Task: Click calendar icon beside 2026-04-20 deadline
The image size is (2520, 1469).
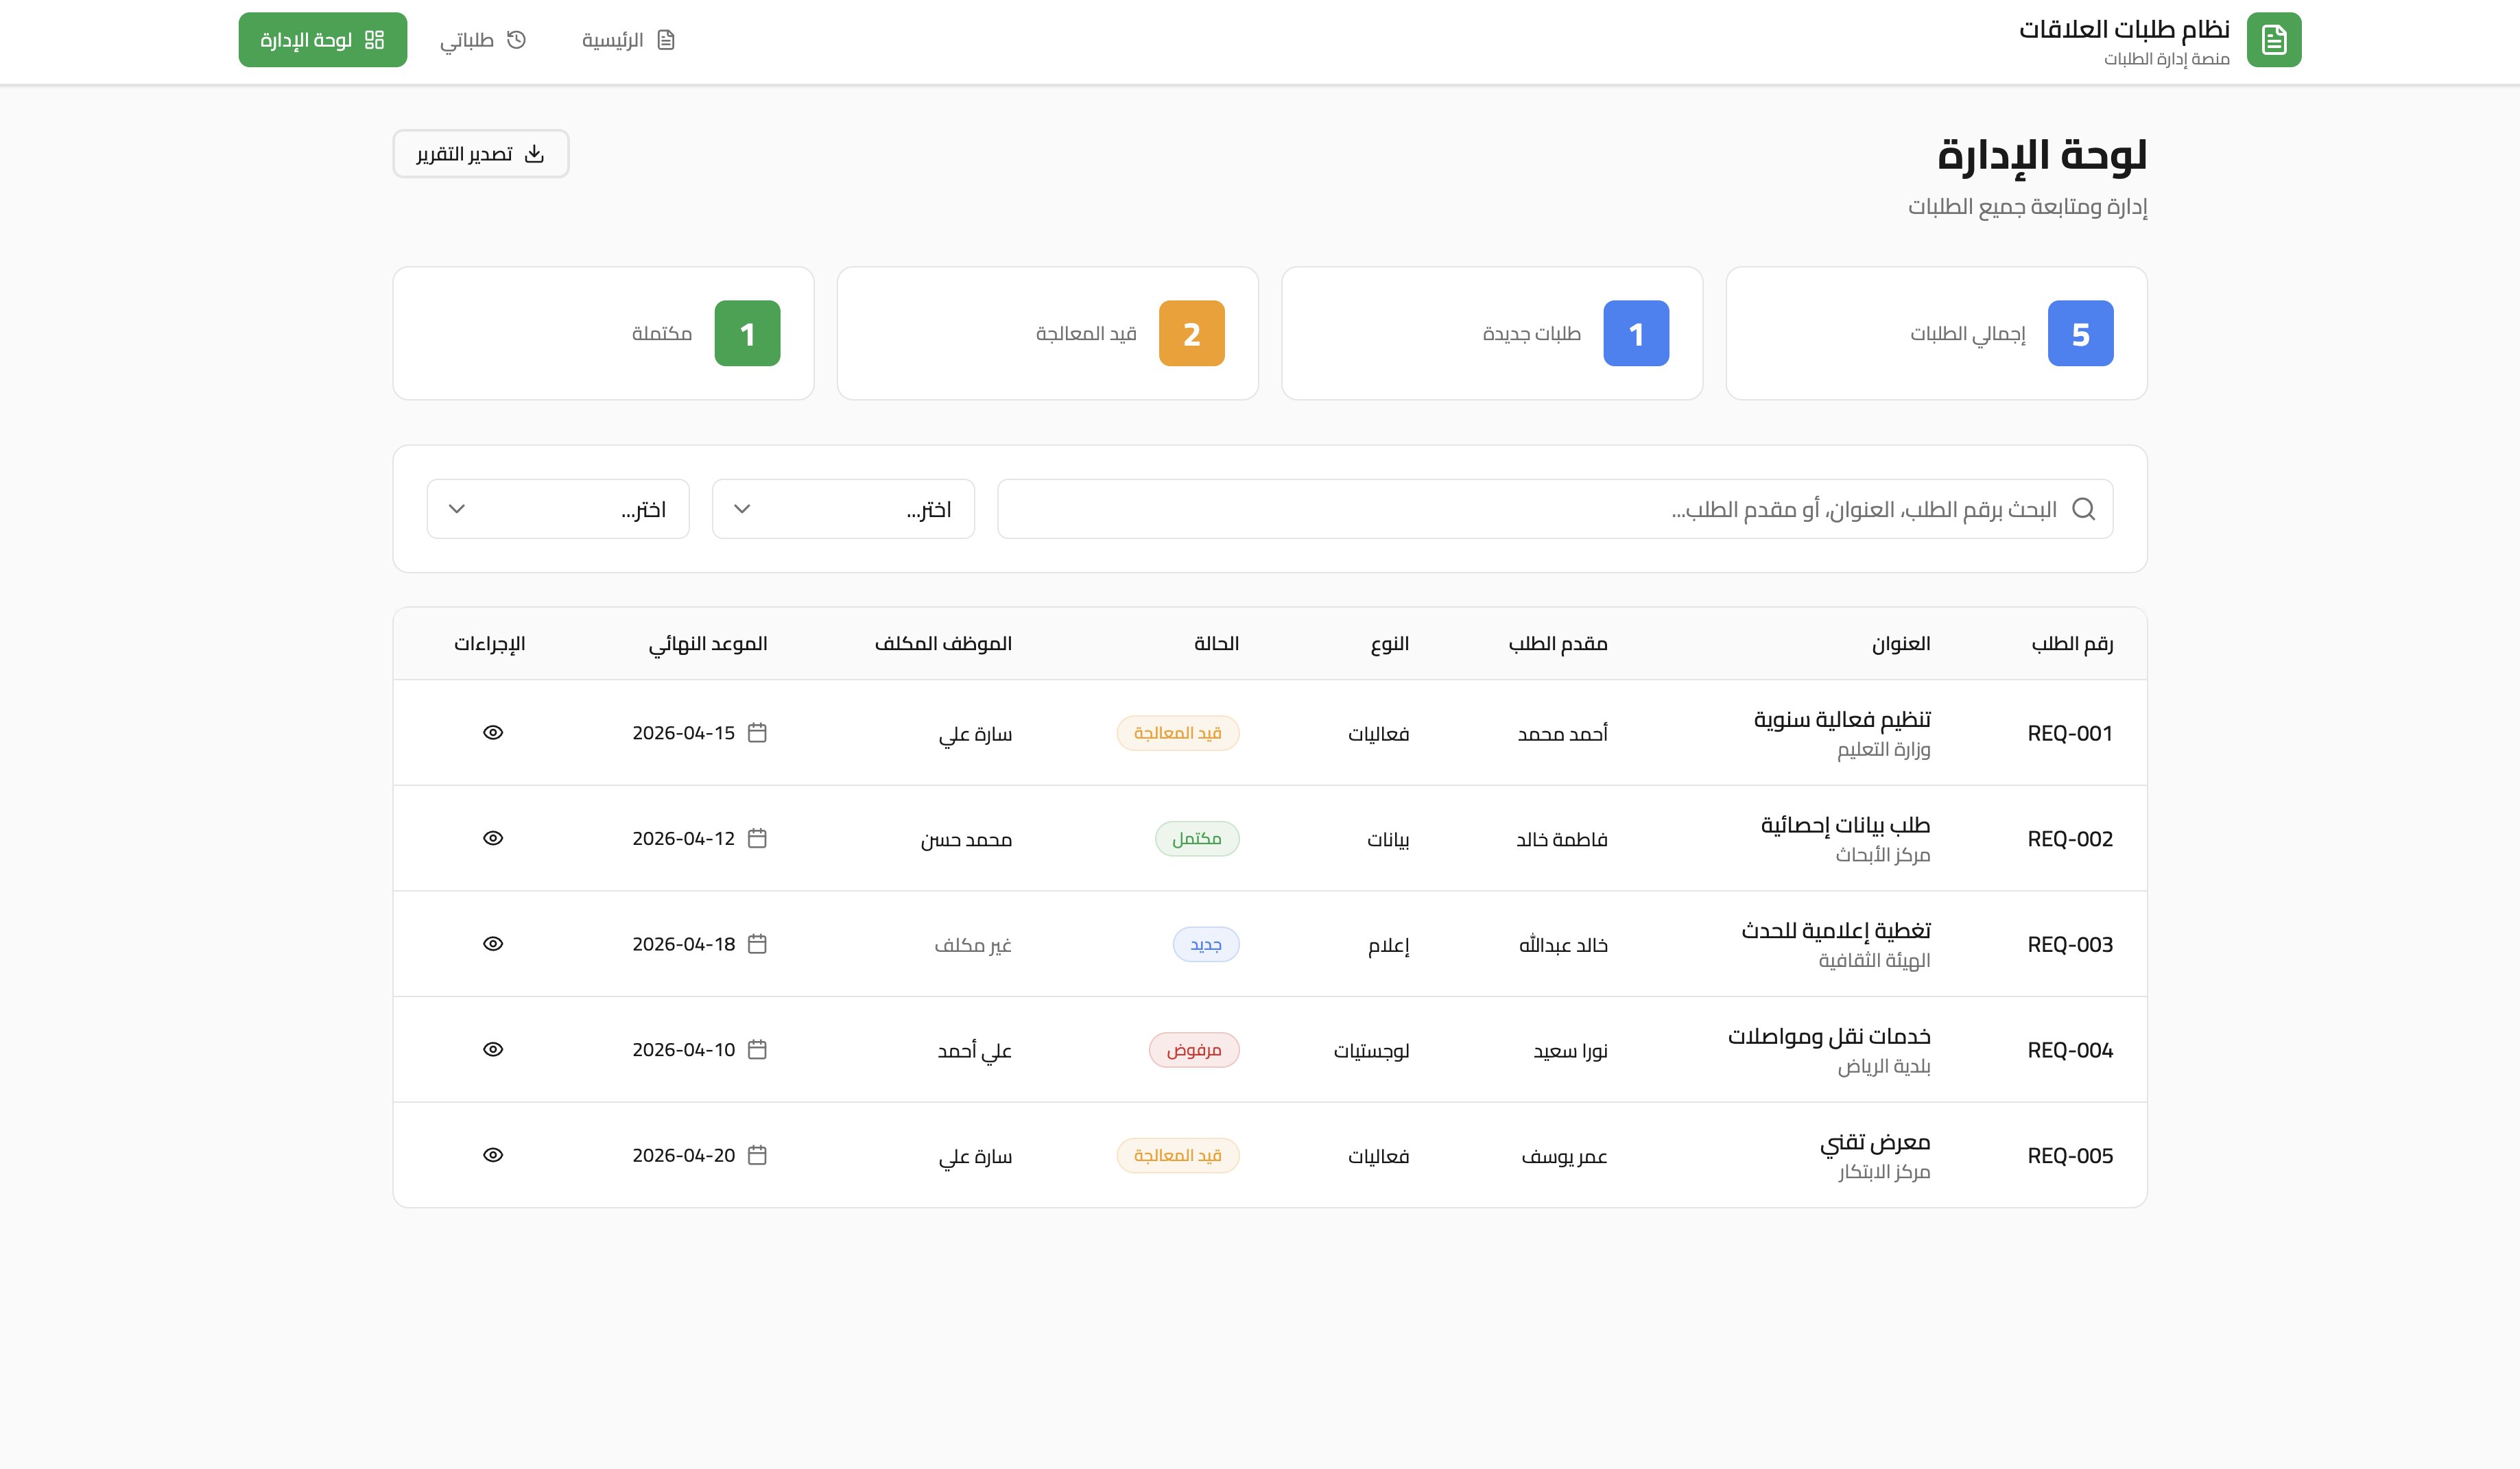Action: [x=757, y=1155]
